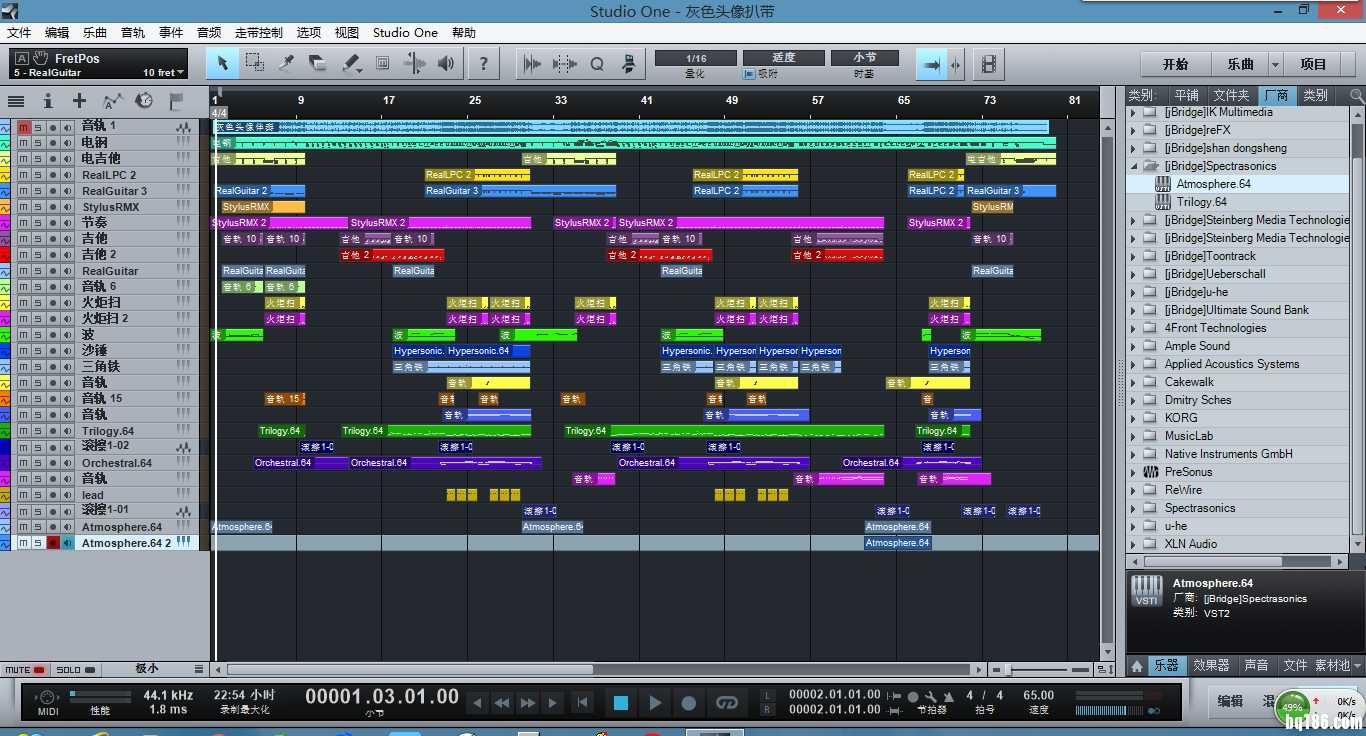Open the track list icon

[16, 101]
